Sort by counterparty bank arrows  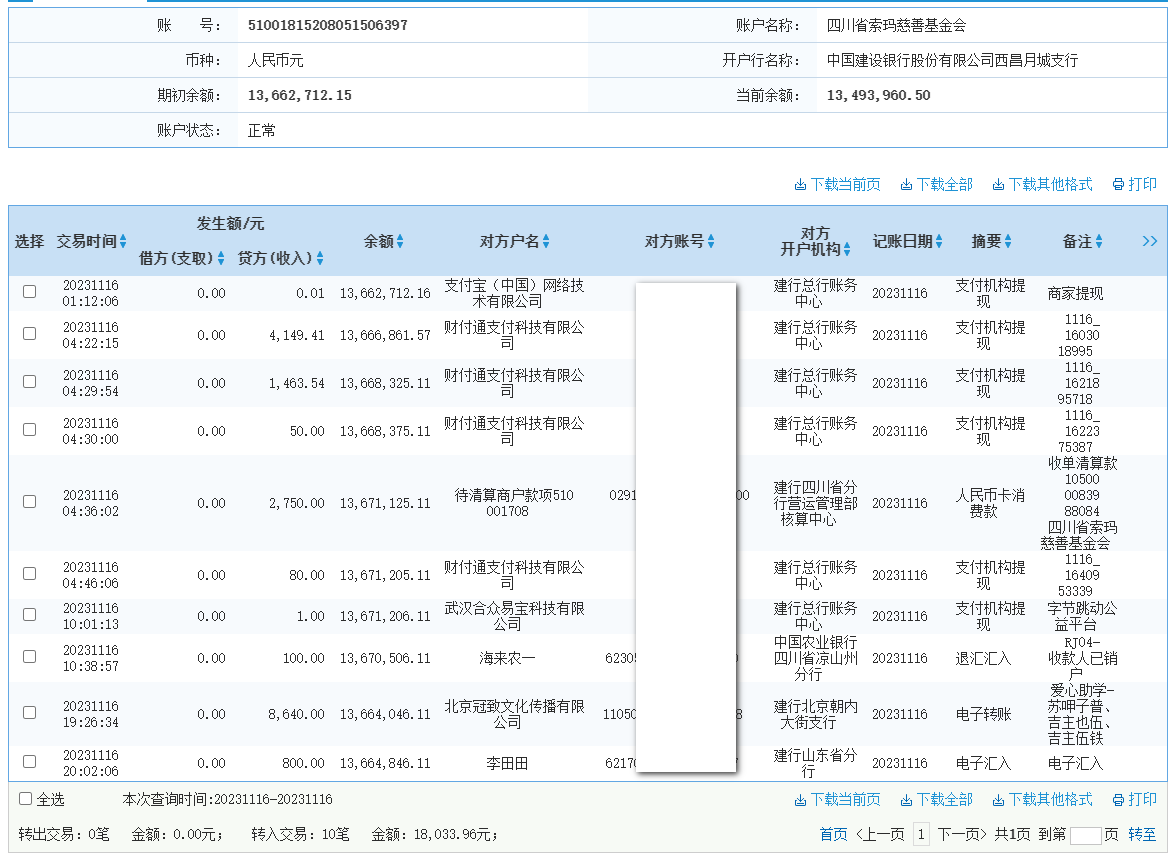pos(847,249)
